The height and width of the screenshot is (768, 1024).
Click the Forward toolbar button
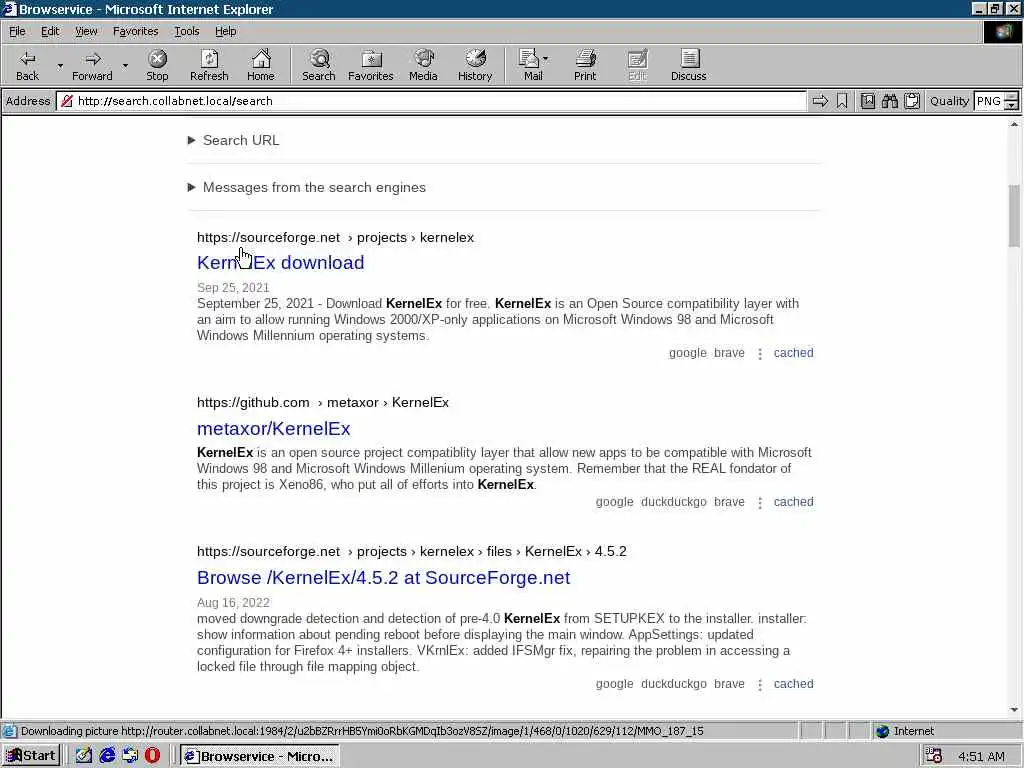[x=92, y=66]
